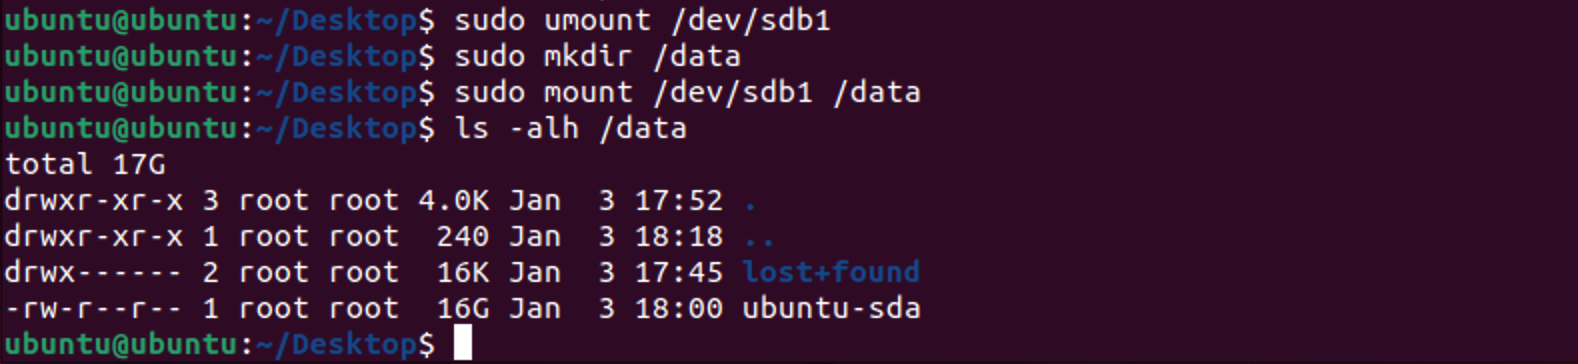Click the 'sudo umount /dev/sdb1' command text

pos(642,20)
